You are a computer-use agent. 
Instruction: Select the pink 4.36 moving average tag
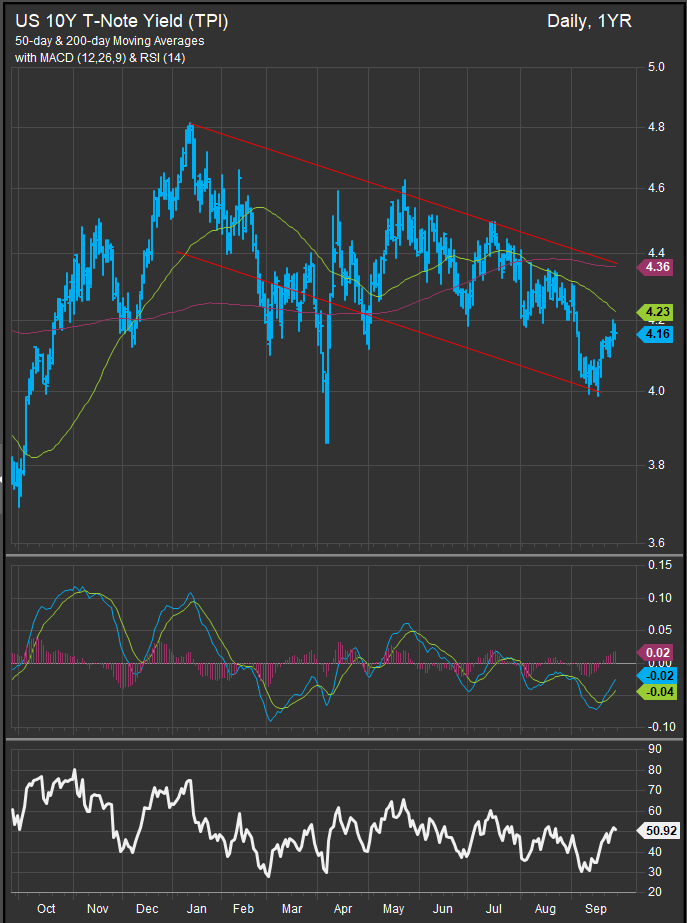658,267
